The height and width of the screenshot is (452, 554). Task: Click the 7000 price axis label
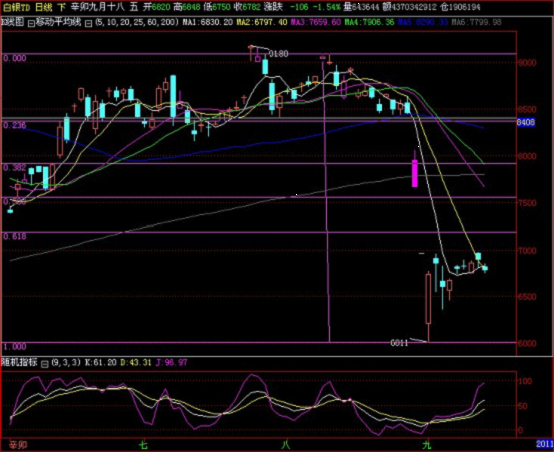point(527,251)
